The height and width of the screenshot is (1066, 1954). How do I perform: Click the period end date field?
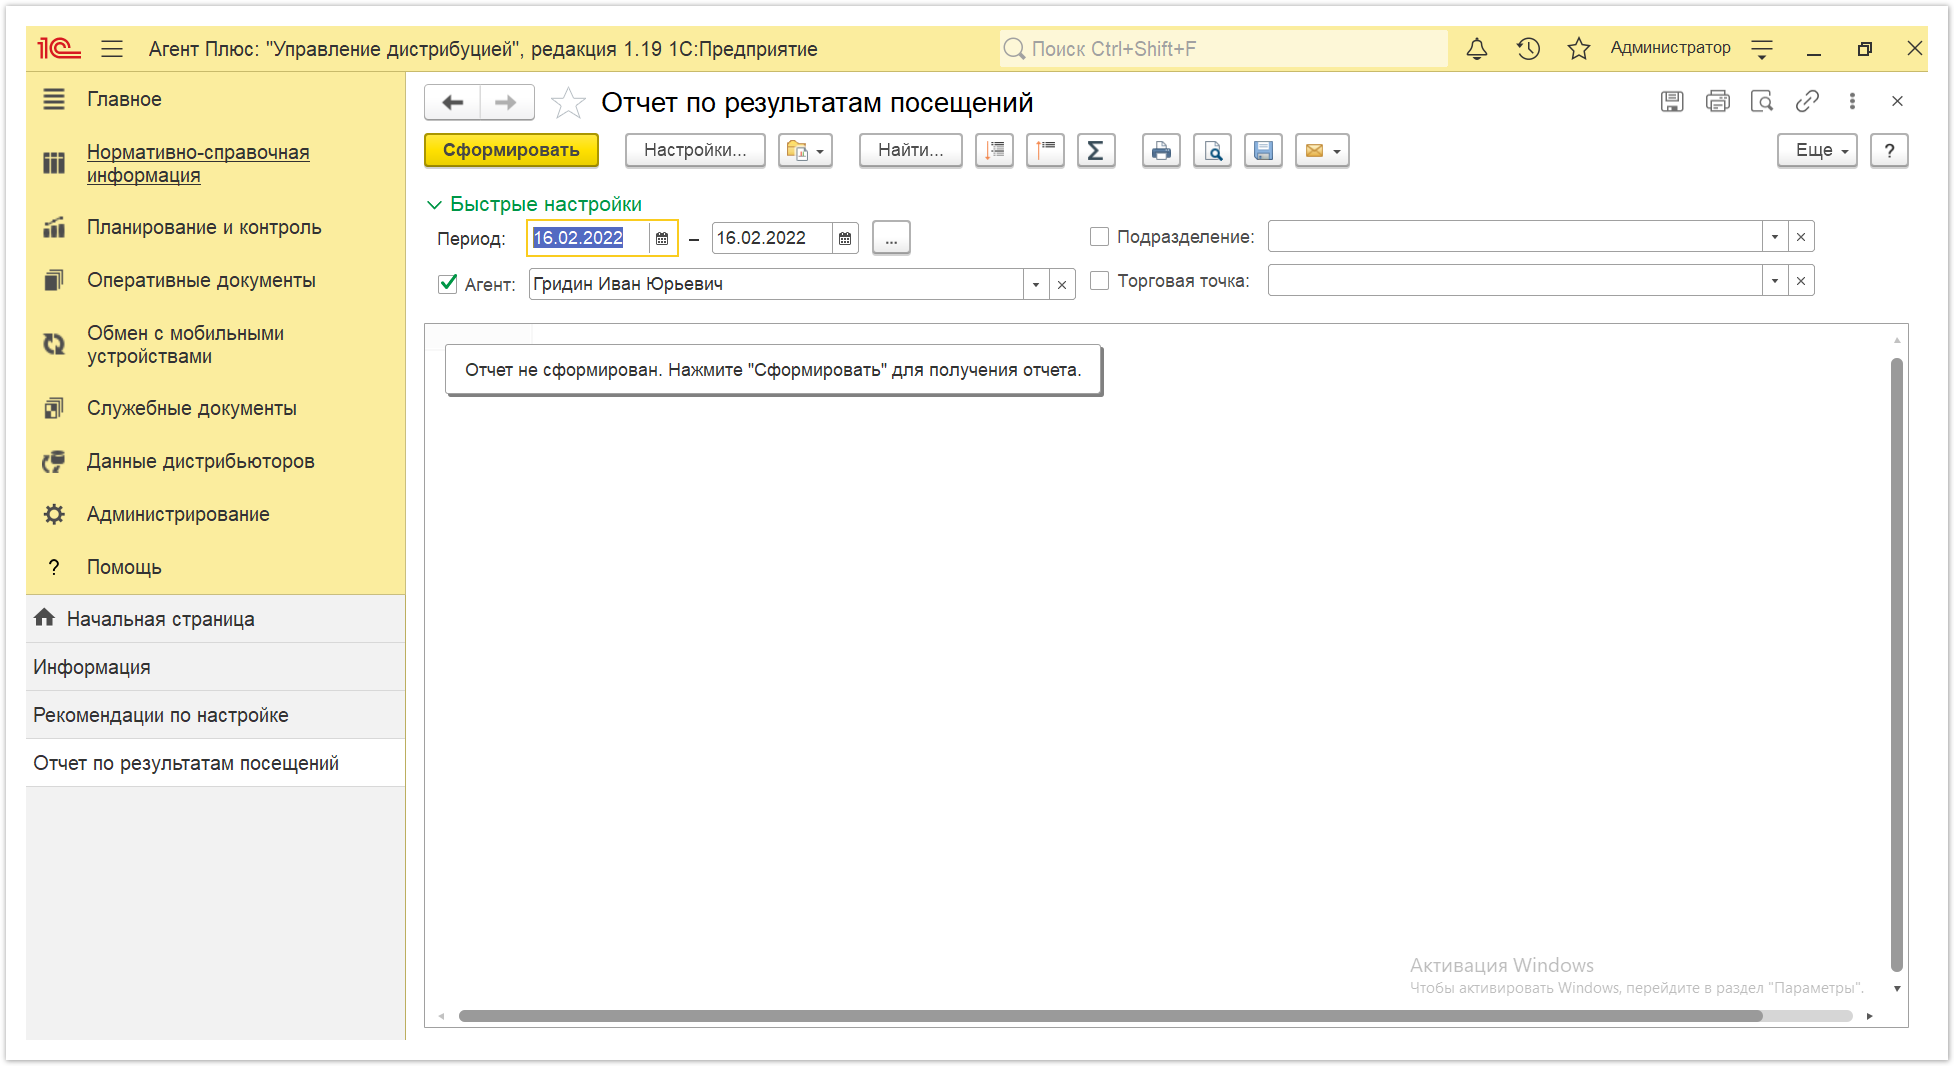tap(771, 238)
